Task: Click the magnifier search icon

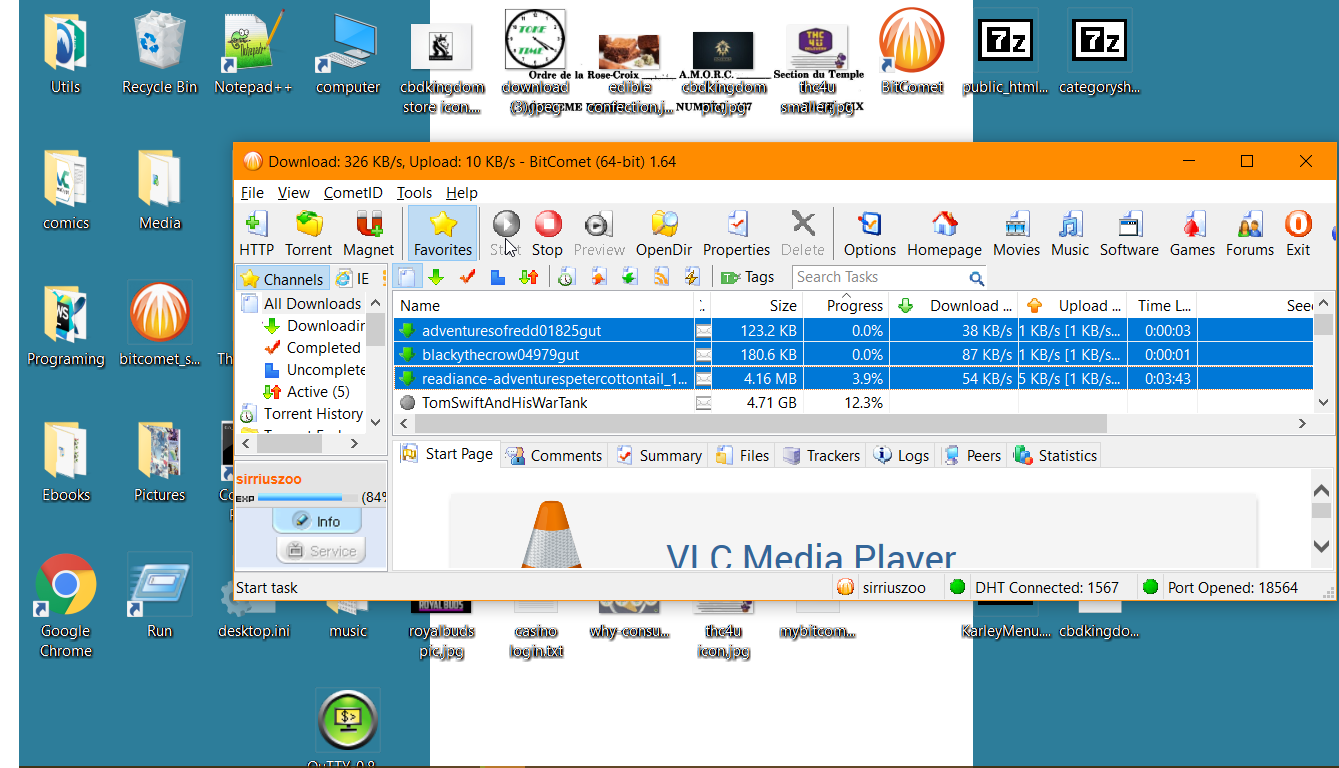Action: [976, 278]
